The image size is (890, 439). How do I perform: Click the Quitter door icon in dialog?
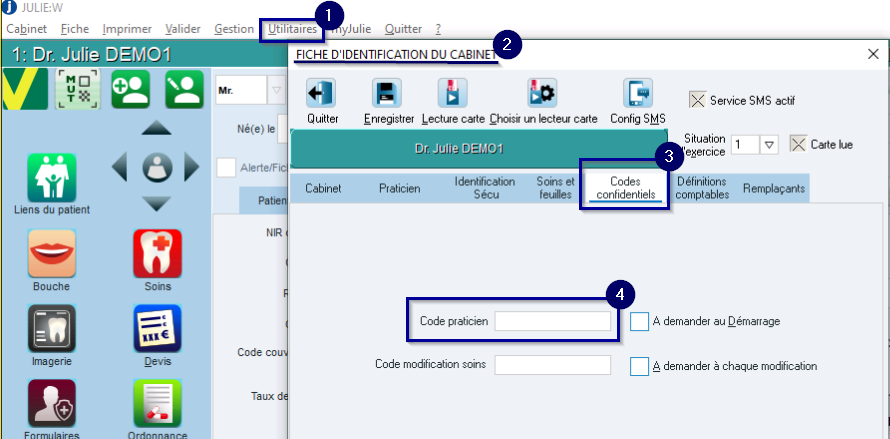pyautogui.click(x=322, y=93)
